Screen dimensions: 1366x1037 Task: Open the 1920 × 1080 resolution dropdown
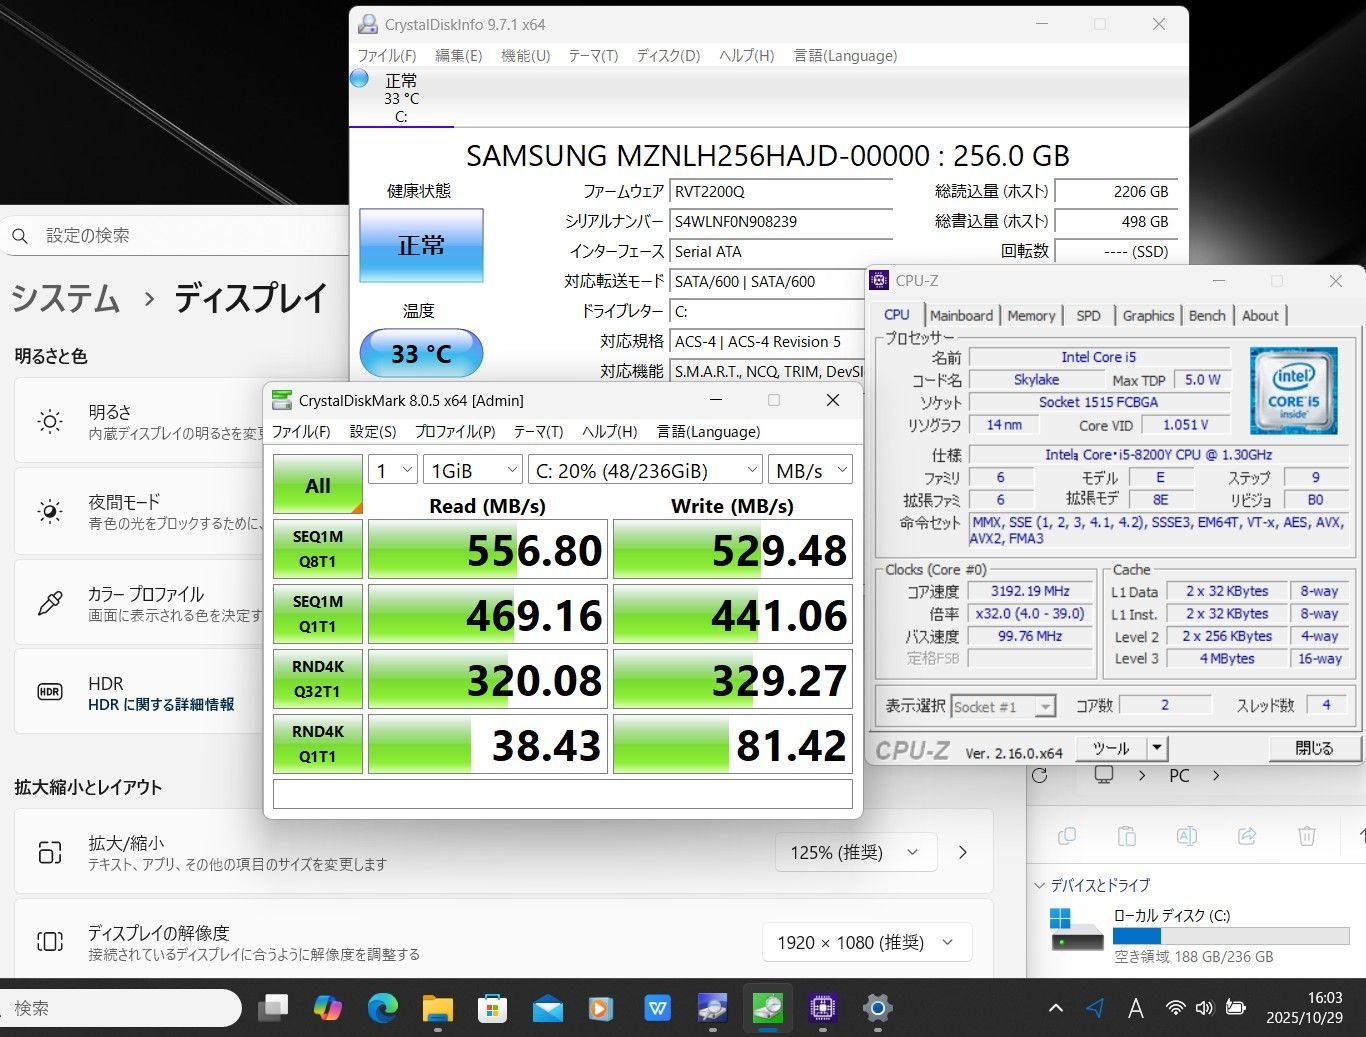pos(866,941)
